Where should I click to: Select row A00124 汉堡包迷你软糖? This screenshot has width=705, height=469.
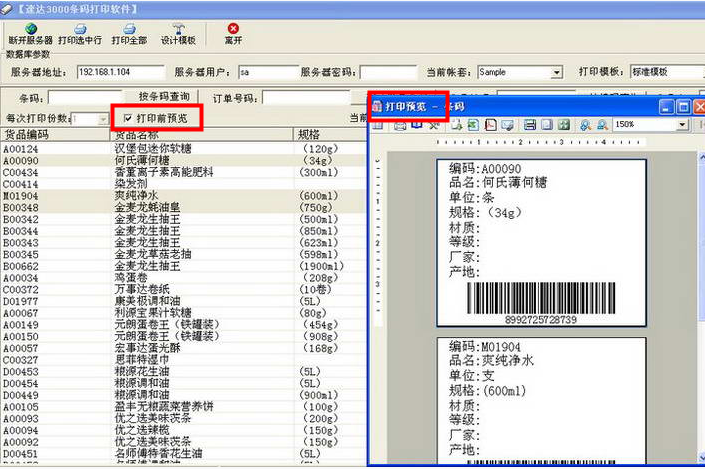tap(183, 148)
